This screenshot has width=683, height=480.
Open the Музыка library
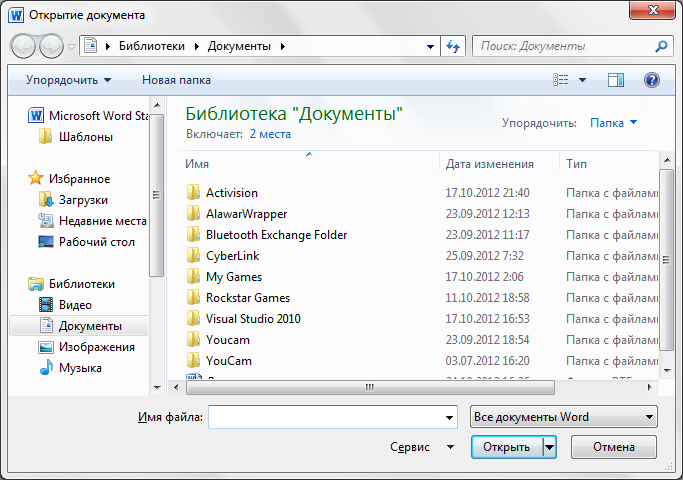(x=71, y=368)
